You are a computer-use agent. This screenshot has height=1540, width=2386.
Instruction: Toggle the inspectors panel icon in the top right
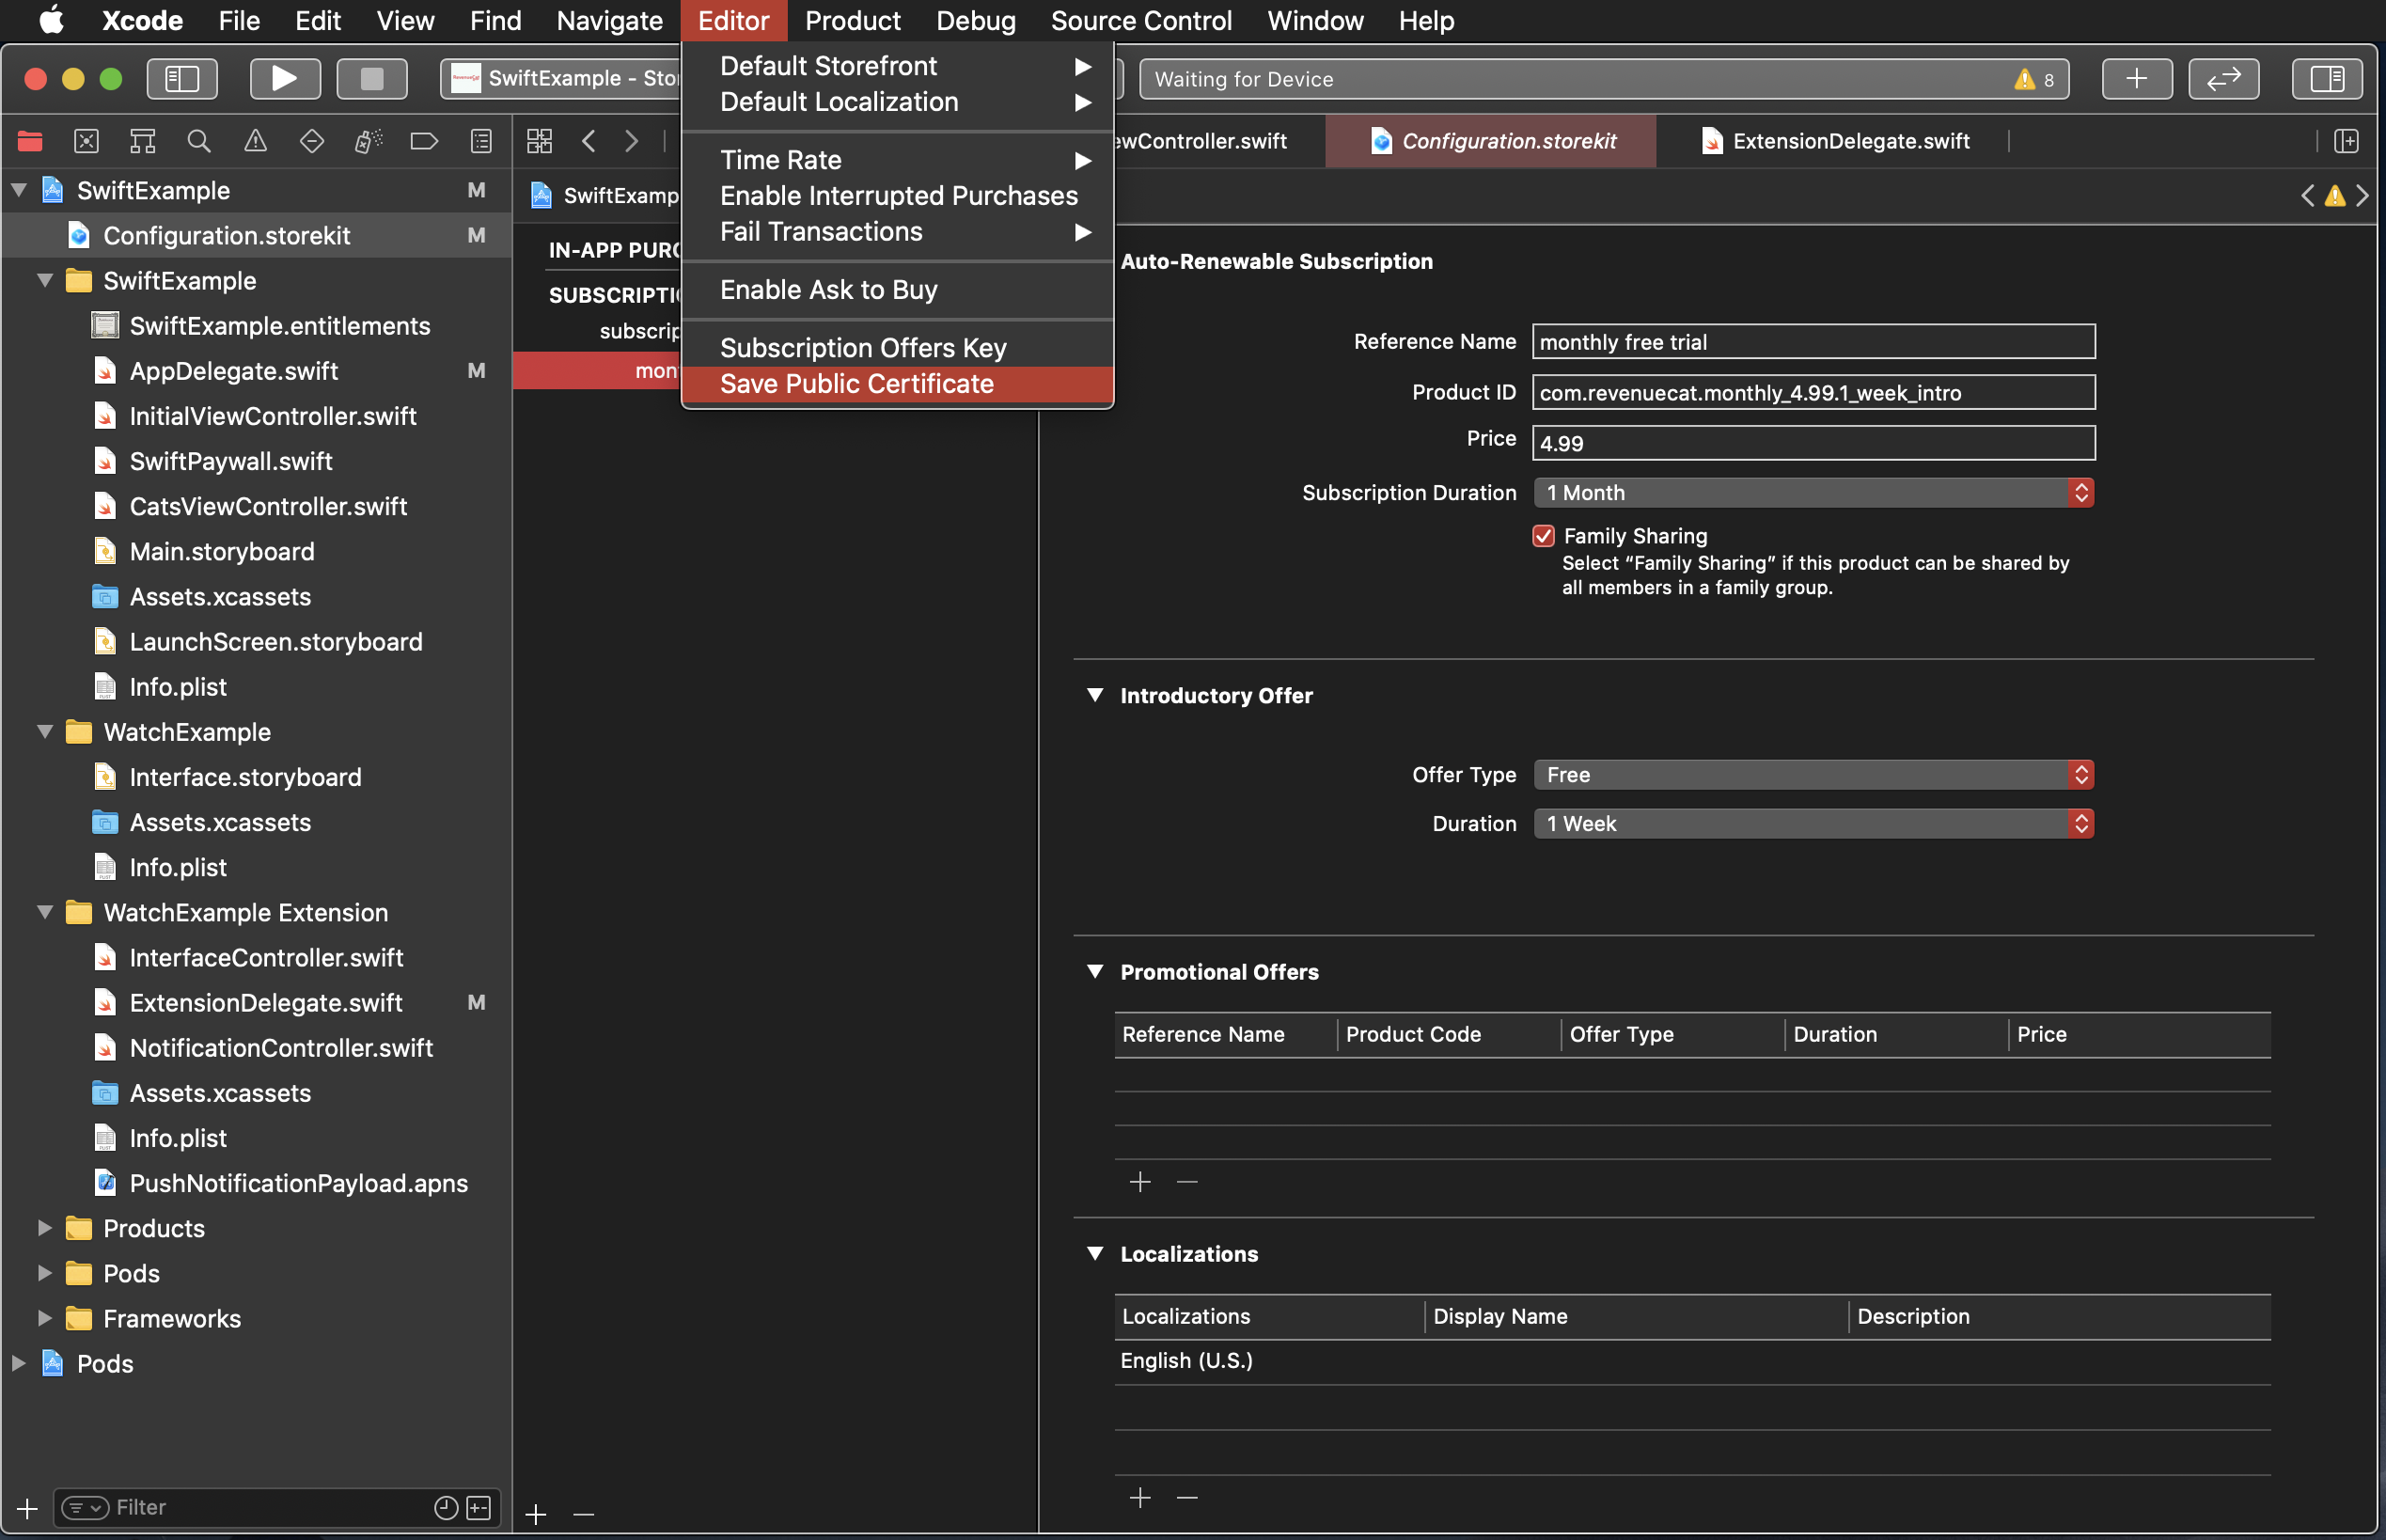point(2326,78)
